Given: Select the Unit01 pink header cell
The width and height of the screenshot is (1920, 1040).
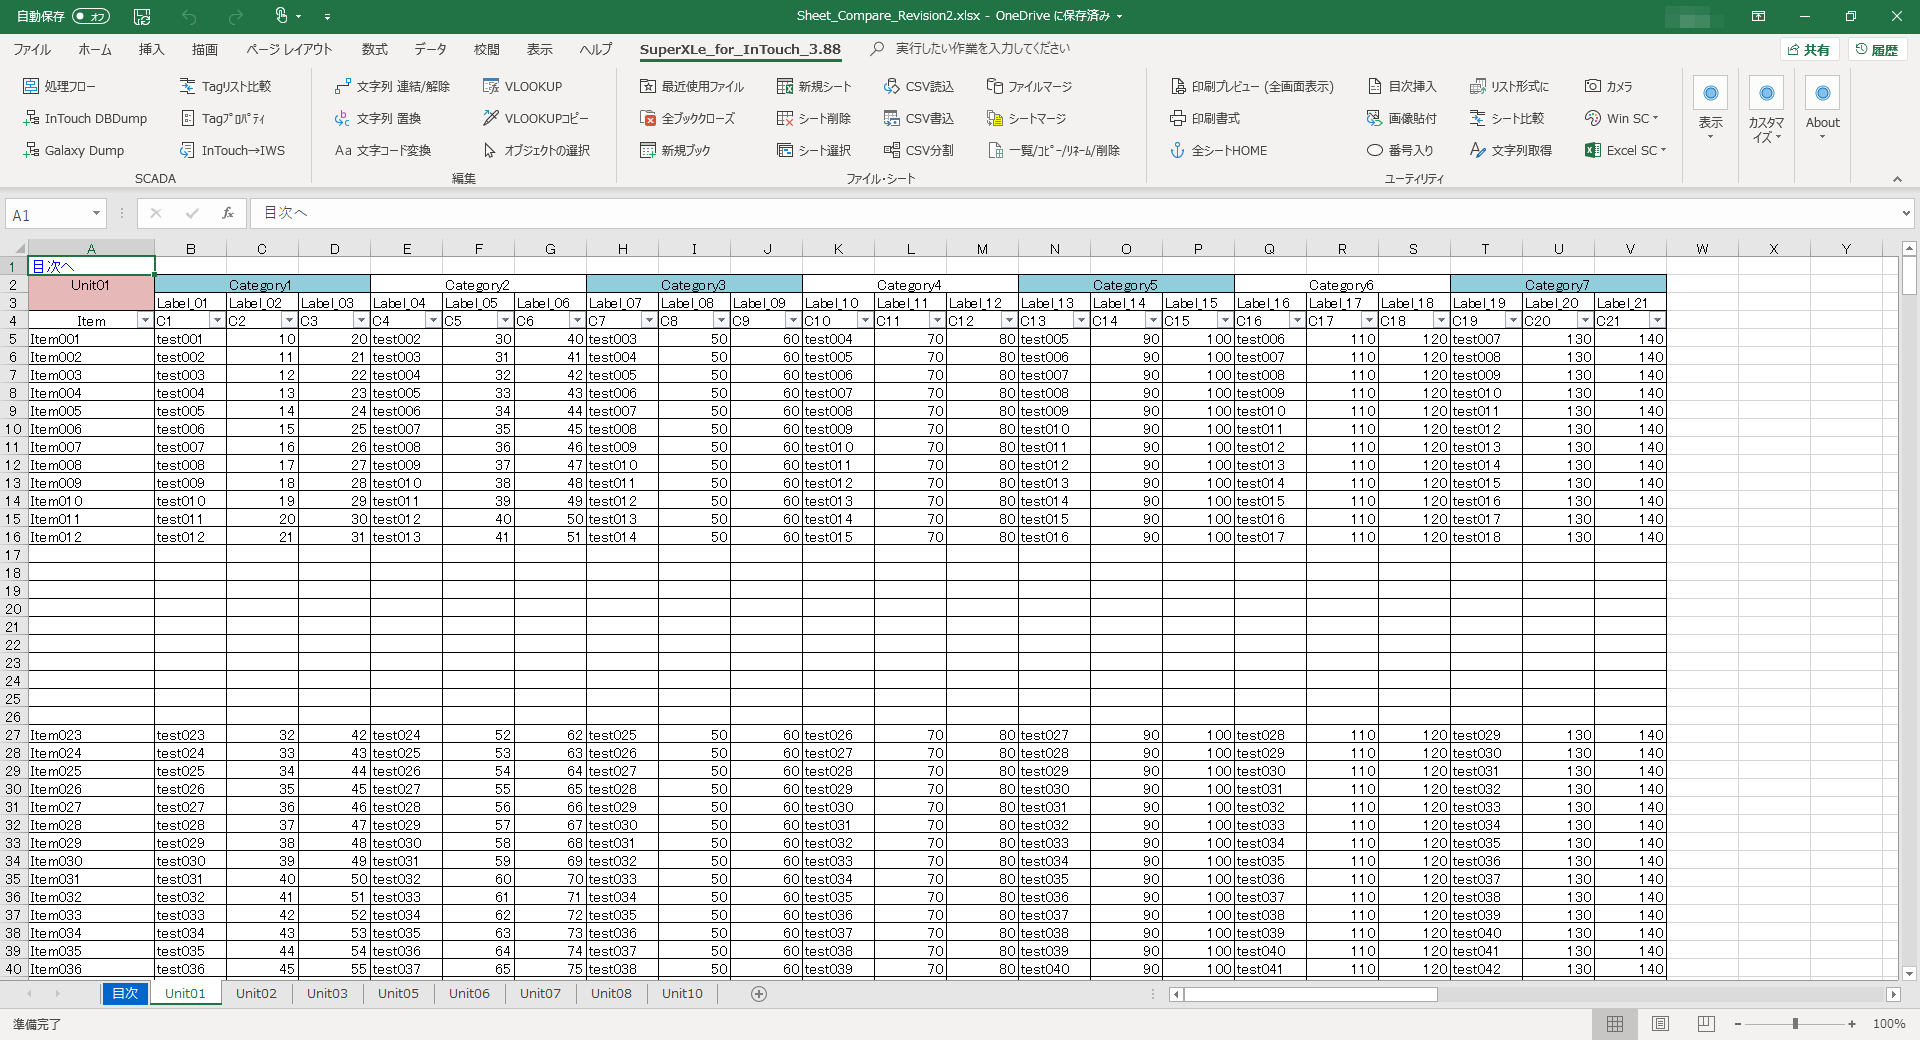Looking at the screenshot, I should tap(91, 293).
